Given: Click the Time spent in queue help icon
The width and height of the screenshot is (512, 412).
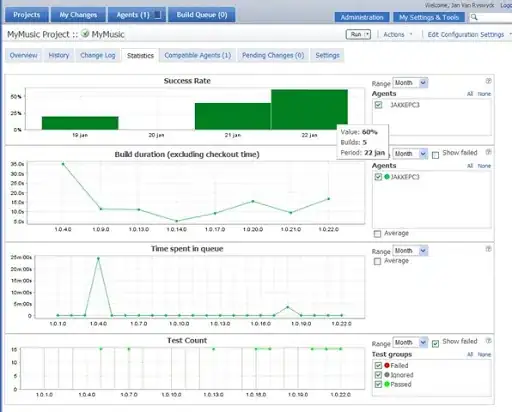Looking at the screenshot, I should [488, 249].
